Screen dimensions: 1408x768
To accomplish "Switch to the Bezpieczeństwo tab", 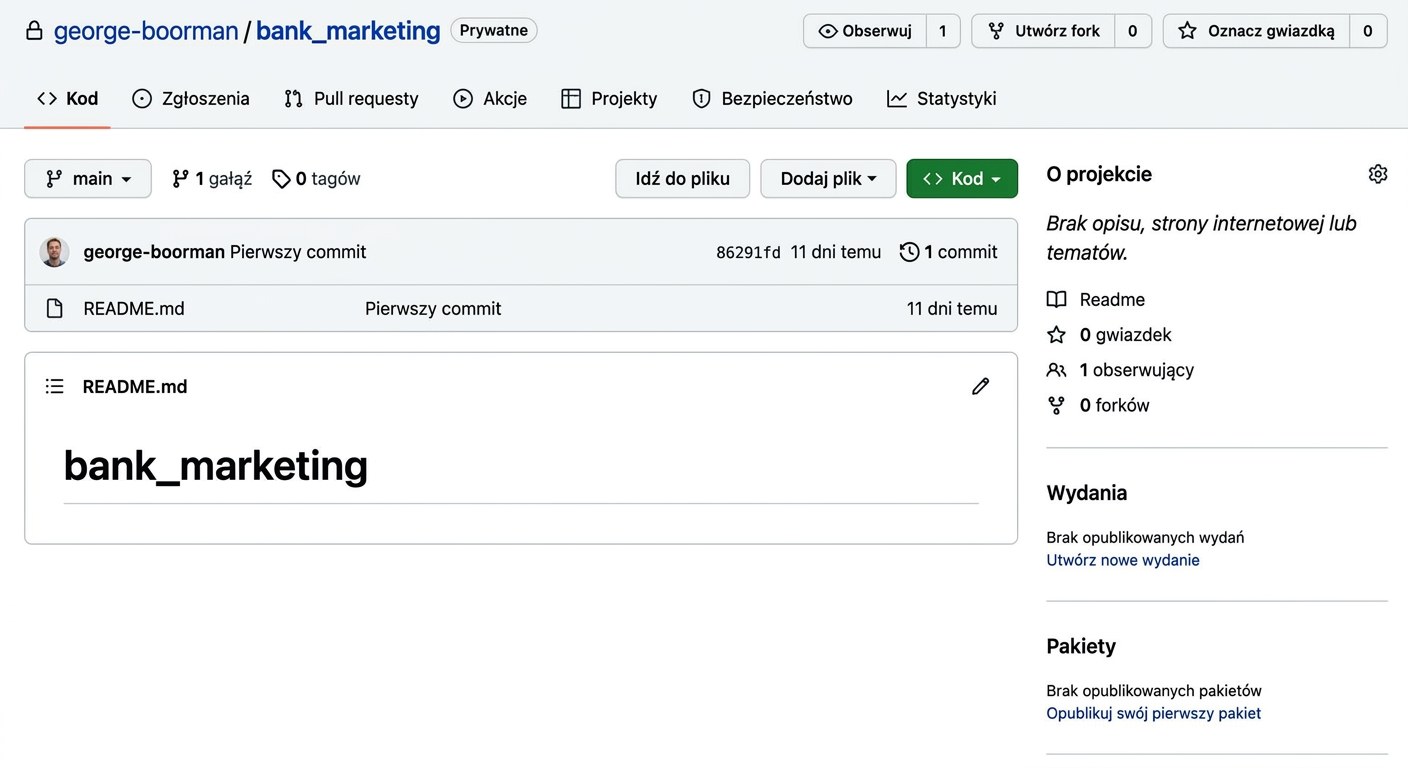I will (772, 98).
